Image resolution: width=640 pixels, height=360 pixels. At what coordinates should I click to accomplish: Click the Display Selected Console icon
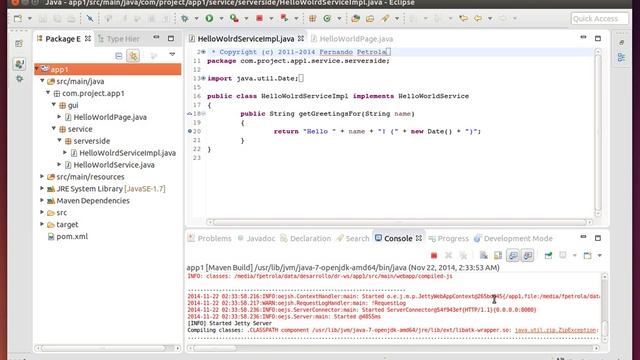[563, 256]
